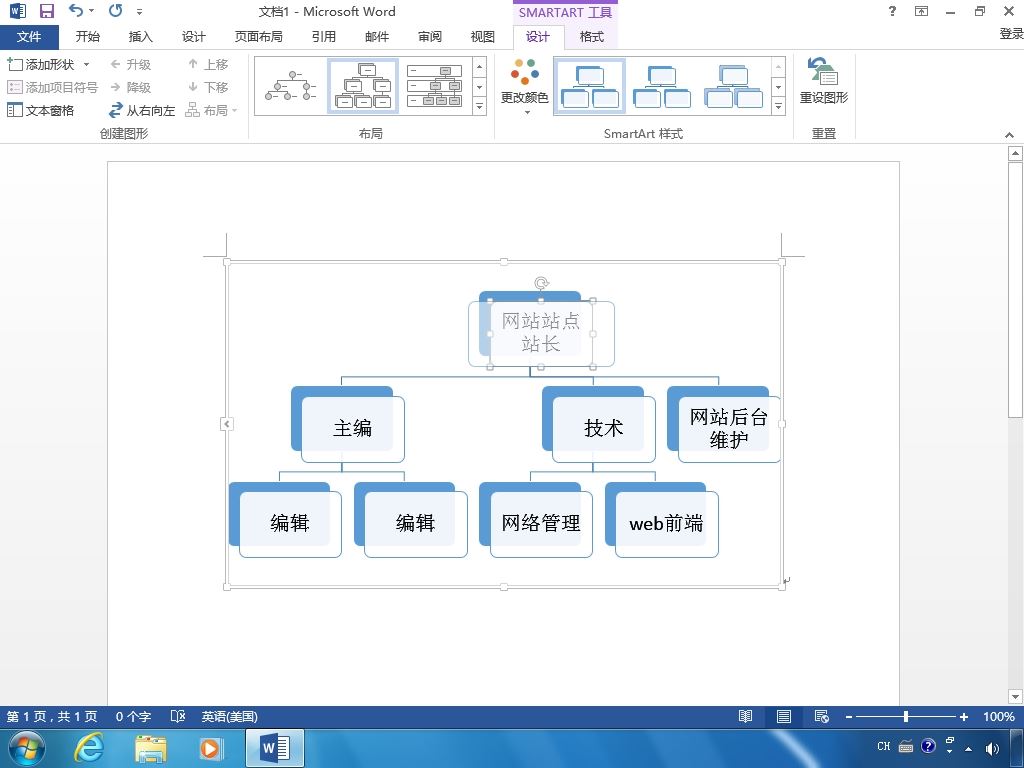Toggle the 文本窗格 text pane
The width and height of the screenshot is (1024, 768).
pyautogui.click(x=40, y=110)
